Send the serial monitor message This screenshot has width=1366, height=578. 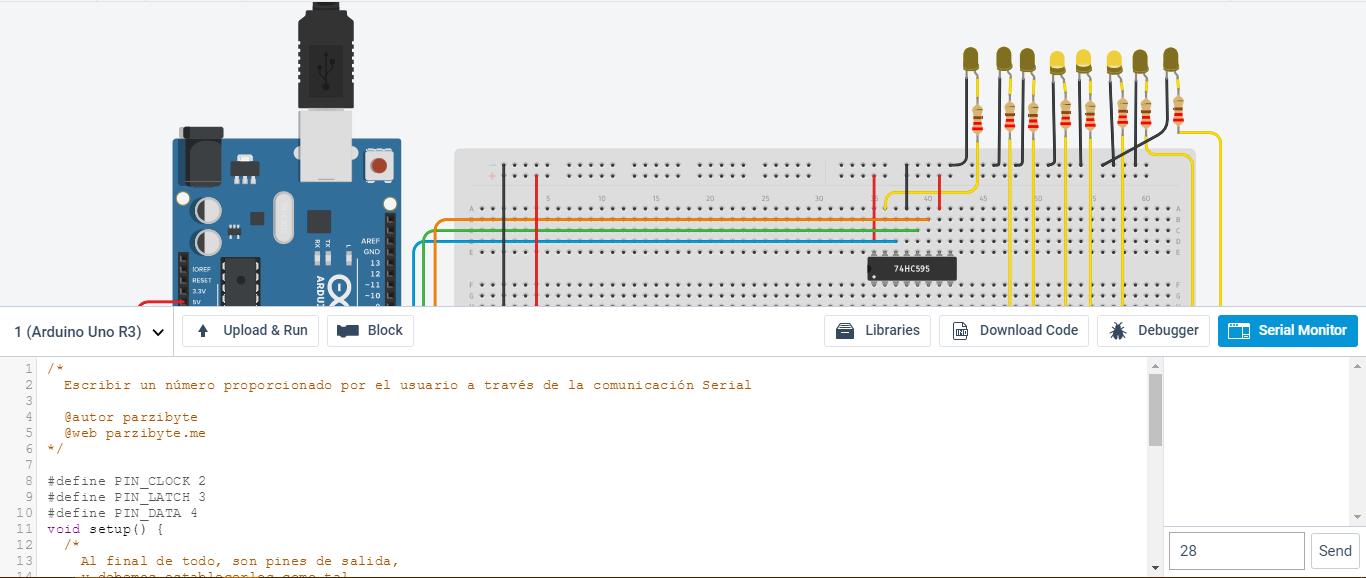click(1335, 551)
